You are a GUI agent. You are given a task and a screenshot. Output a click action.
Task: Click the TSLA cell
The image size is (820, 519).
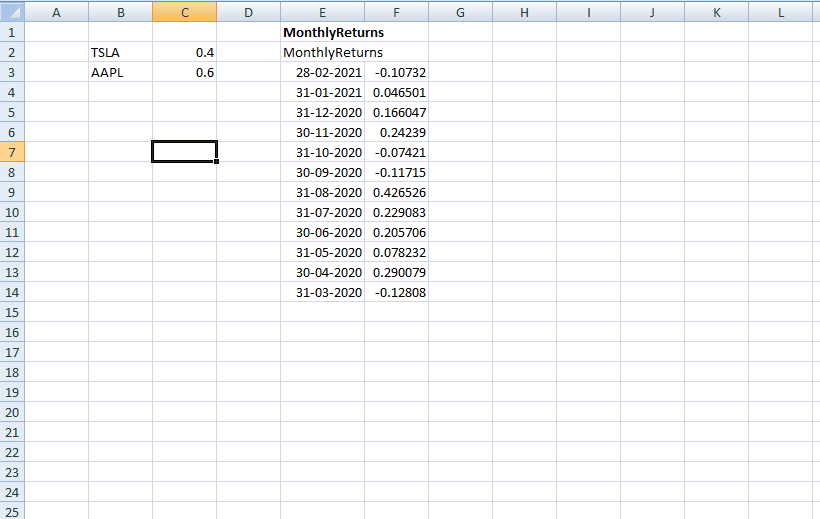(x=121, y=52)
